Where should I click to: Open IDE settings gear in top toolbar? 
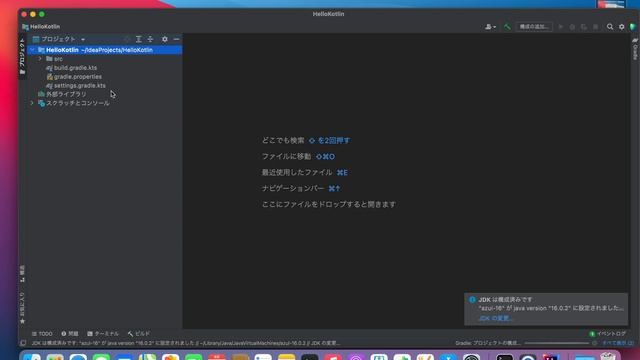pos(621,27)
